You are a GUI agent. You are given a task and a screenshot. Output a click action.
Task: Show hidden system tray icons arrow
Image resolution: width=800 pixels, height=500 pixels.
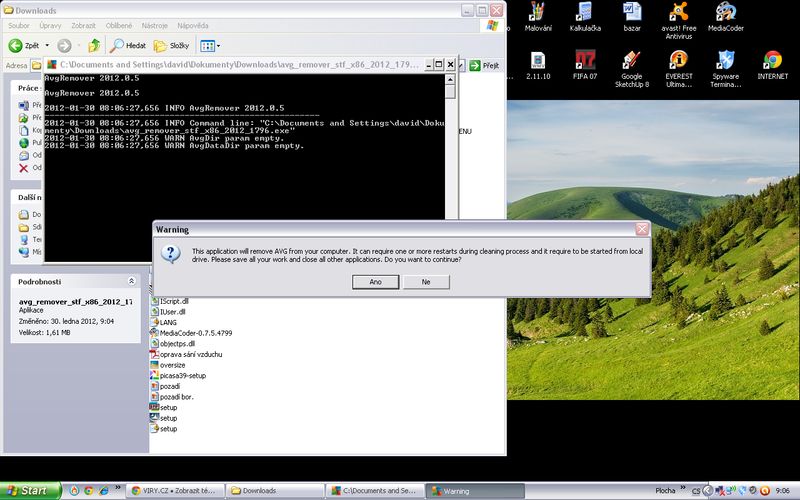708,491
